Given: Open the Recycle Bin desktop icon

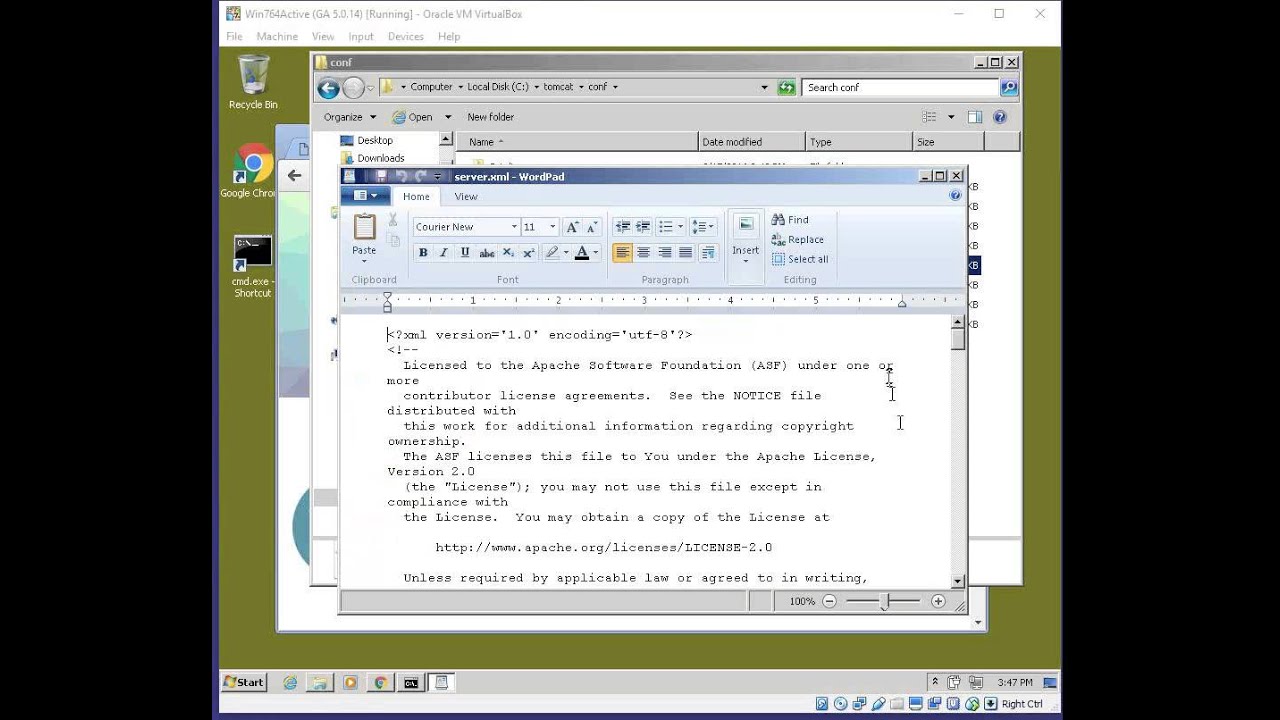Looking at the screenshot, I should tap(253, 82).
